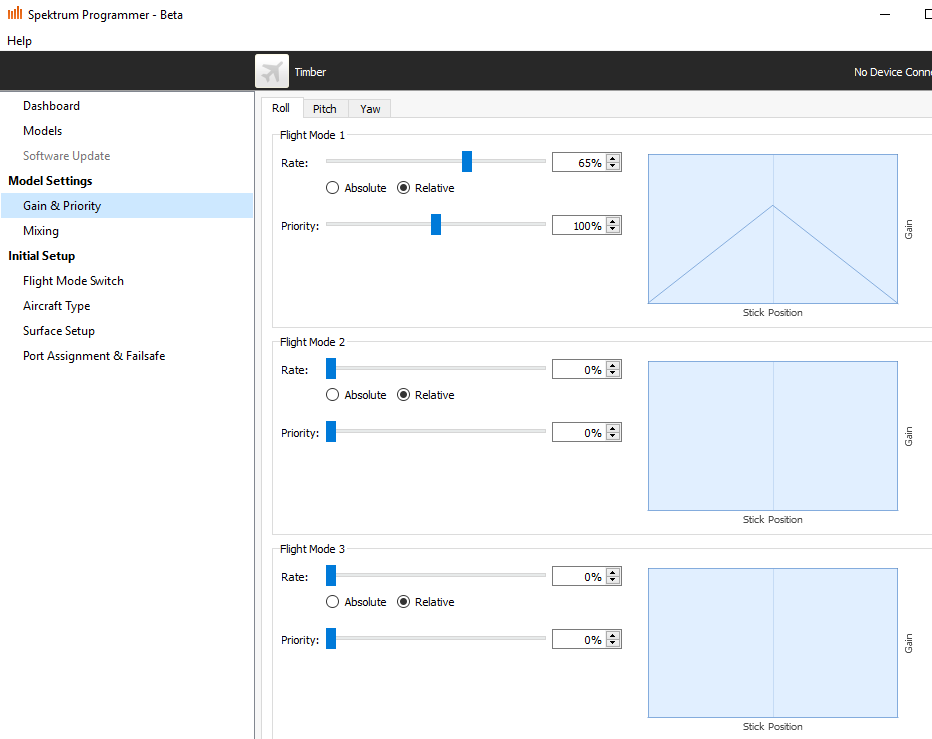The image size is (932, 739).
Task: Decrease Flight Mode 1 Priority with down arrow
Action: point(613,229)
